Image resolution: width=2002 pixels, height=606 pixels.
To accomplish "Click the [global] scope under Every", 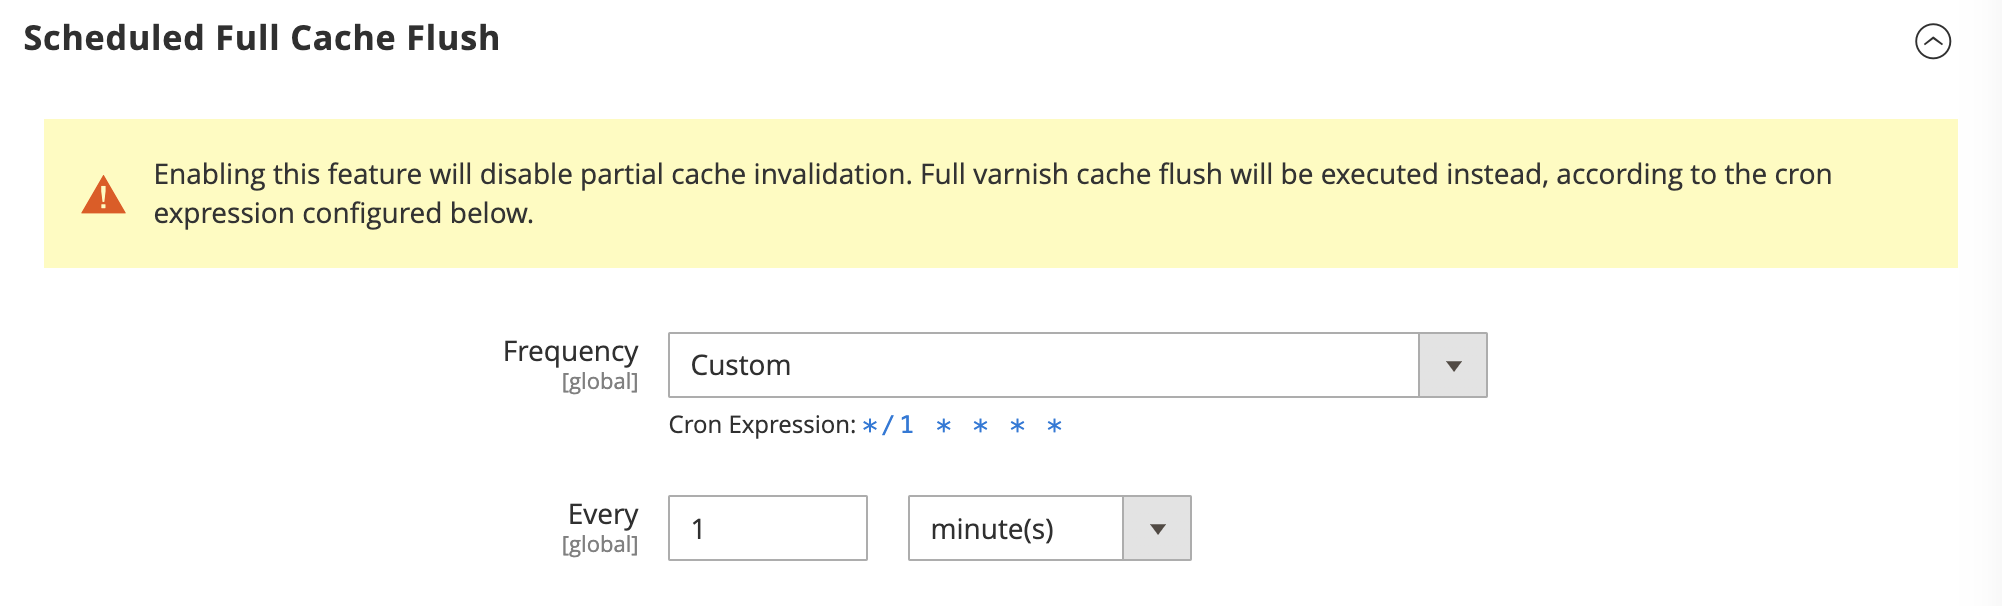I will (600, 544).
